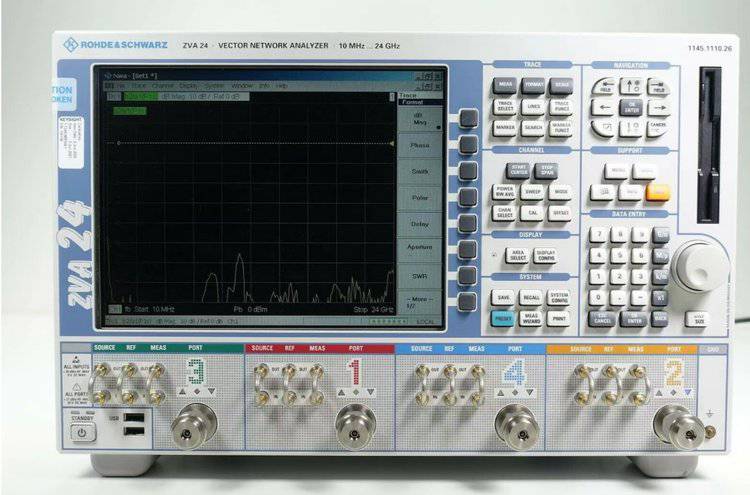Viewport: 750px width, 495px height.
Task: Hit the previous-field key in Navigation
Action: [x=605, y=87]
